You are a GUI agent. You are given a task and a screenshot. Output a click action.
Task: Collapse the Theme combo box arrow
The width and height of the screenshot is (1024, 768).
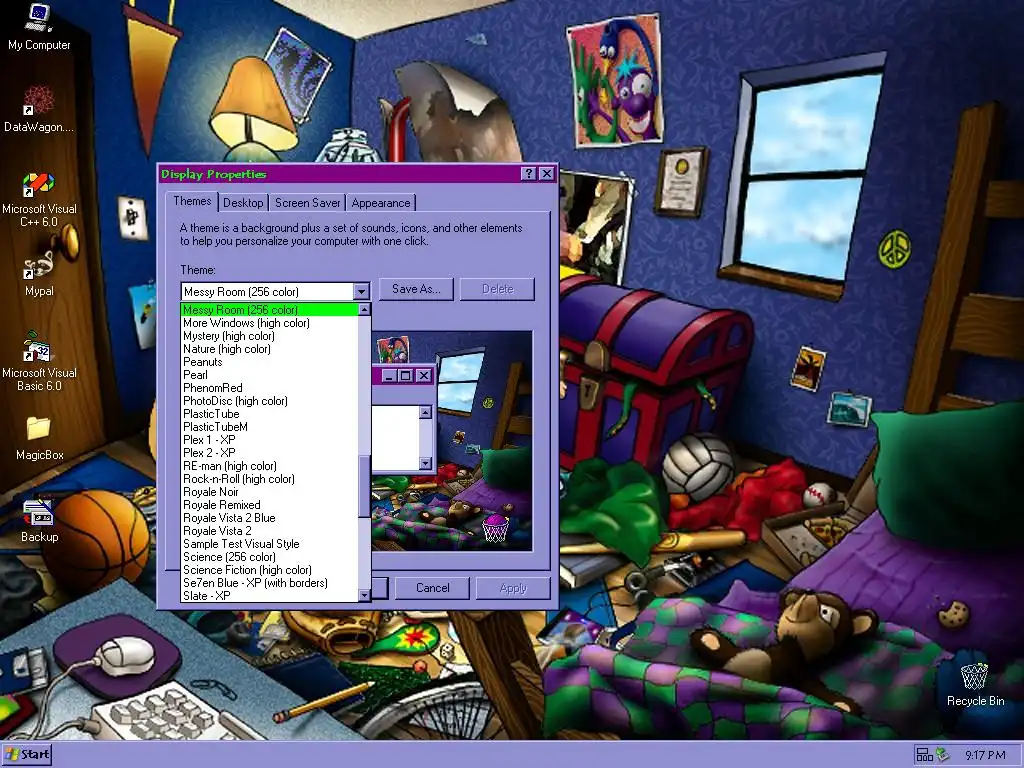coord(361,291)
